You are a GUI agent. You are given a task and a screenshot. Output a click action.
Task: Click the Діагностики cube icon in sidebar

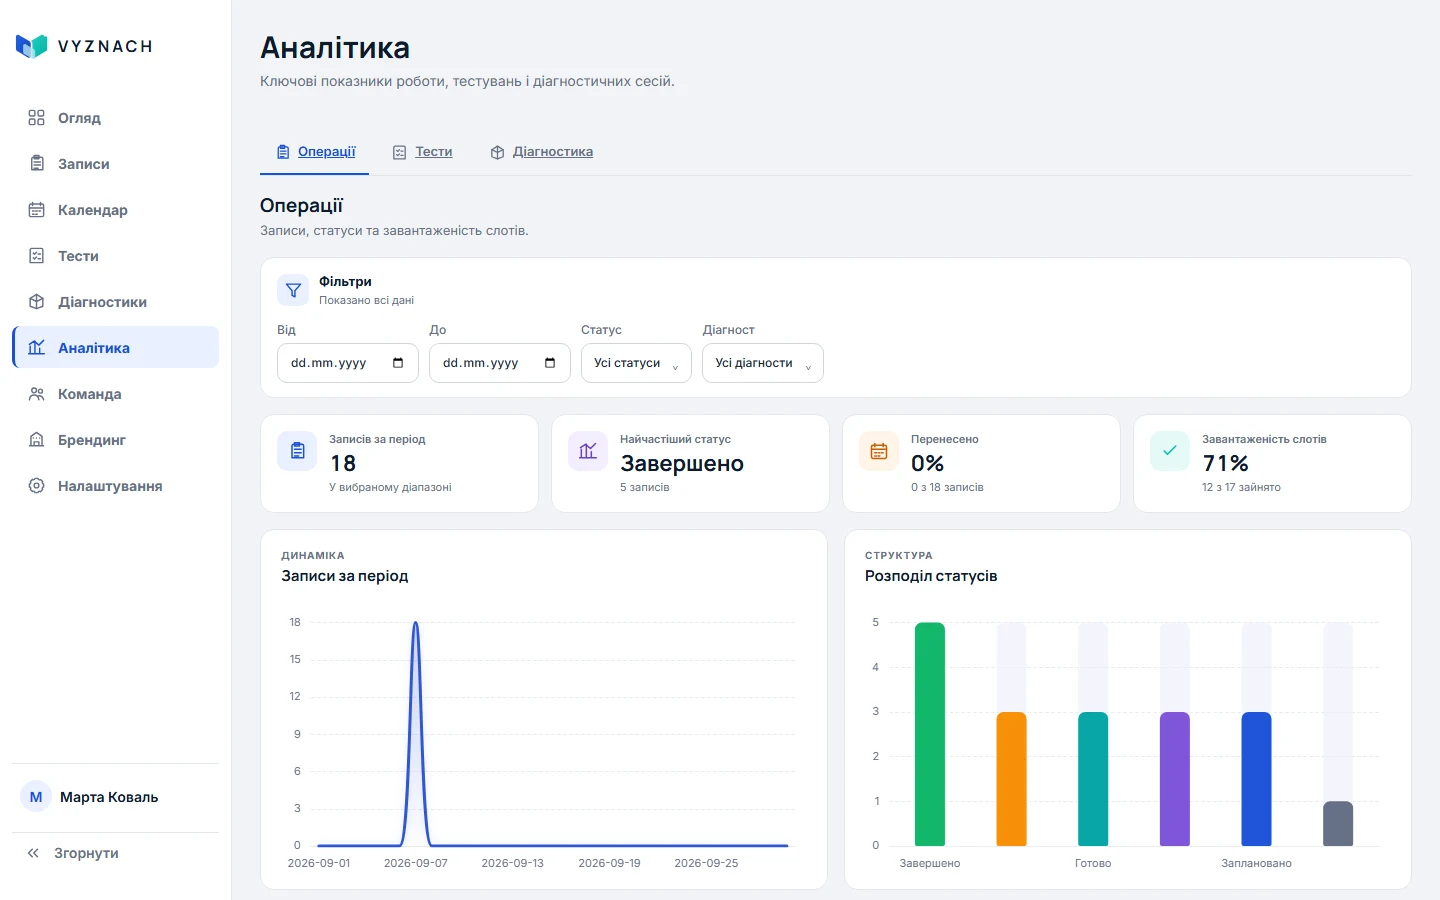tap(37, 302)
